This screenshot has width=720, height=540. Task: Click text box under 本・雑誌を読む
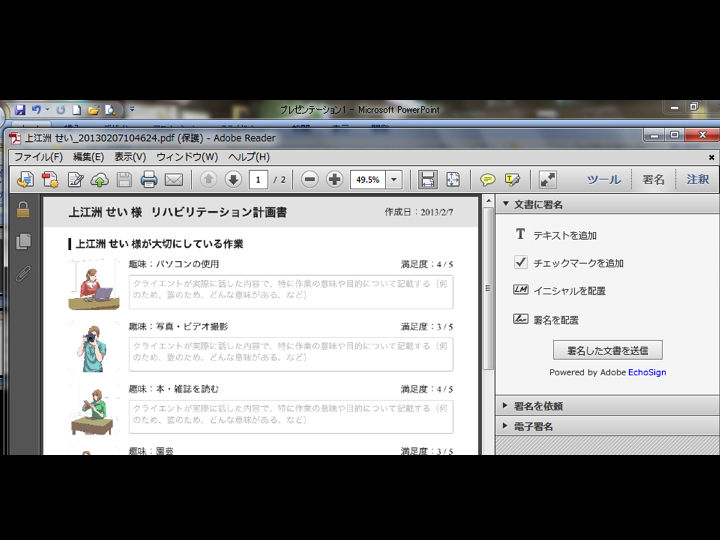(291, 416)
